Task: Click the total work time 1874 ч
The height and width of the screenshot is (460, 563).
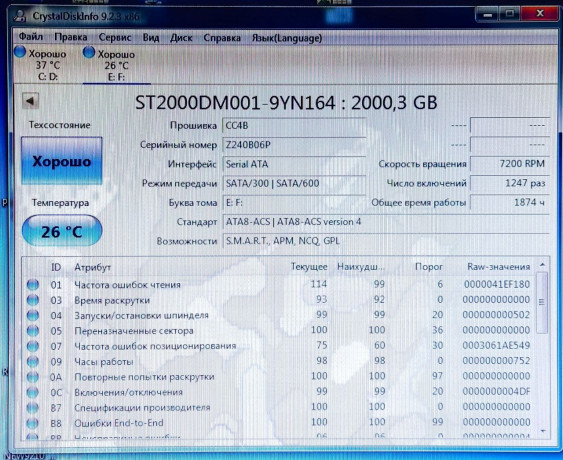Action: pos(510,203)
